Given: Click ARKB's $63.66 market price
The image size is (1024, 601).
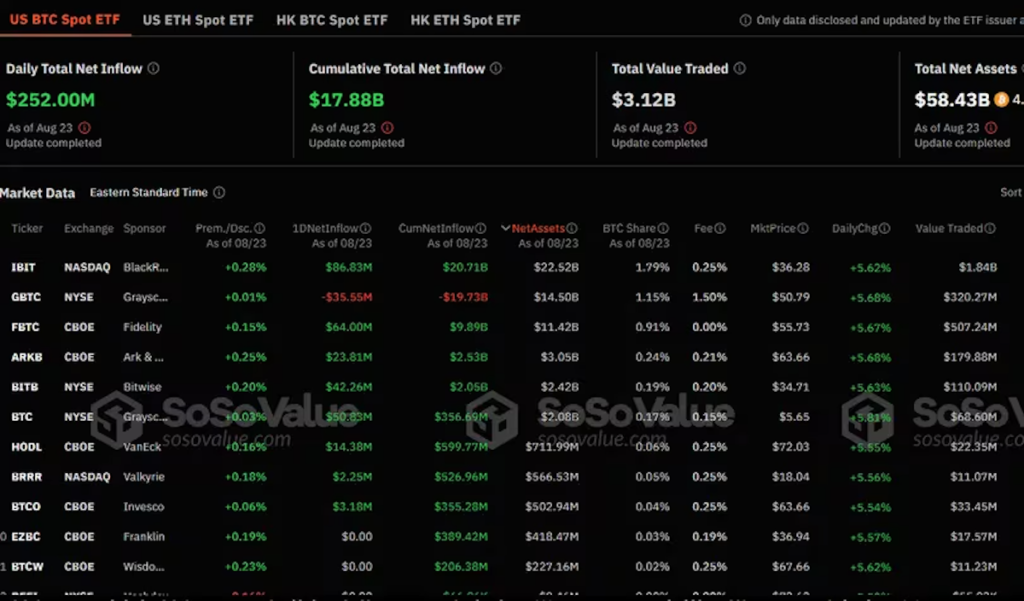Looking at the screenshot, I should click(791, 357).
